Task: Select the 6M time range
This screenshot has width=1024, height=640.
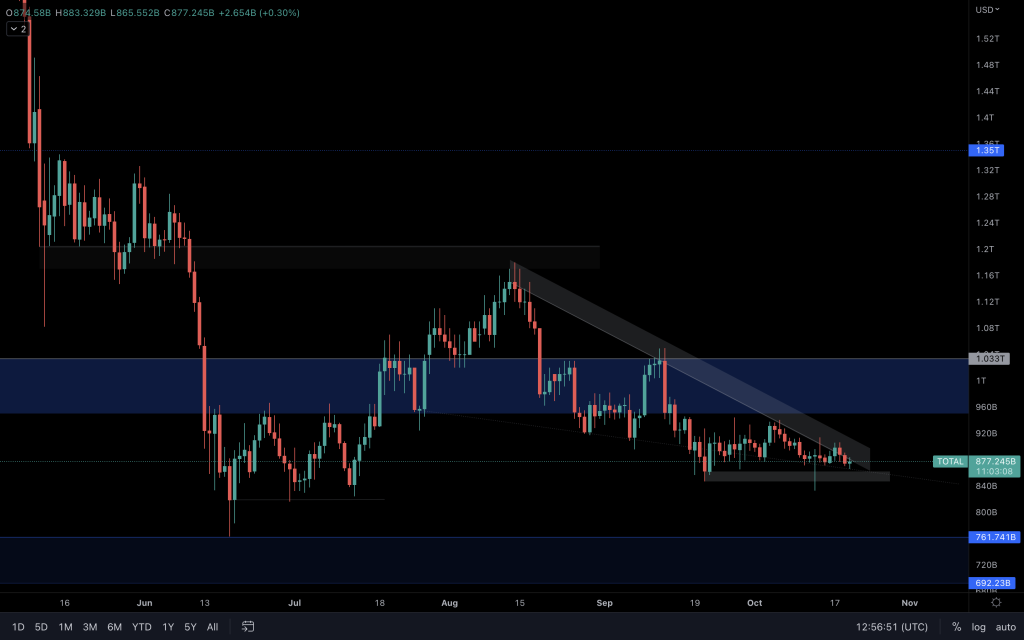Action: coord(114,627)
